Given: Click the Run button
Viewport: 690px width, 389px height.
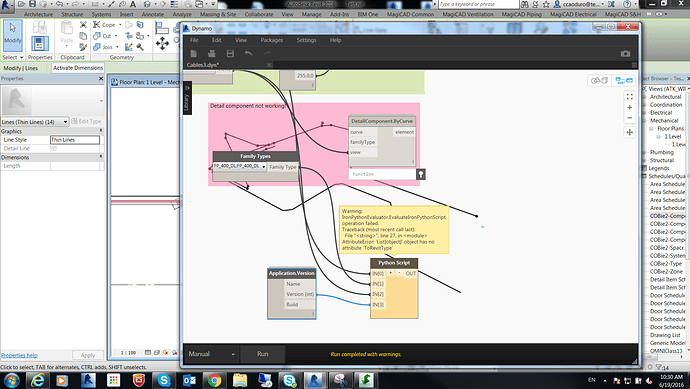Looking at the screenshot, I should tap(263, 354).
